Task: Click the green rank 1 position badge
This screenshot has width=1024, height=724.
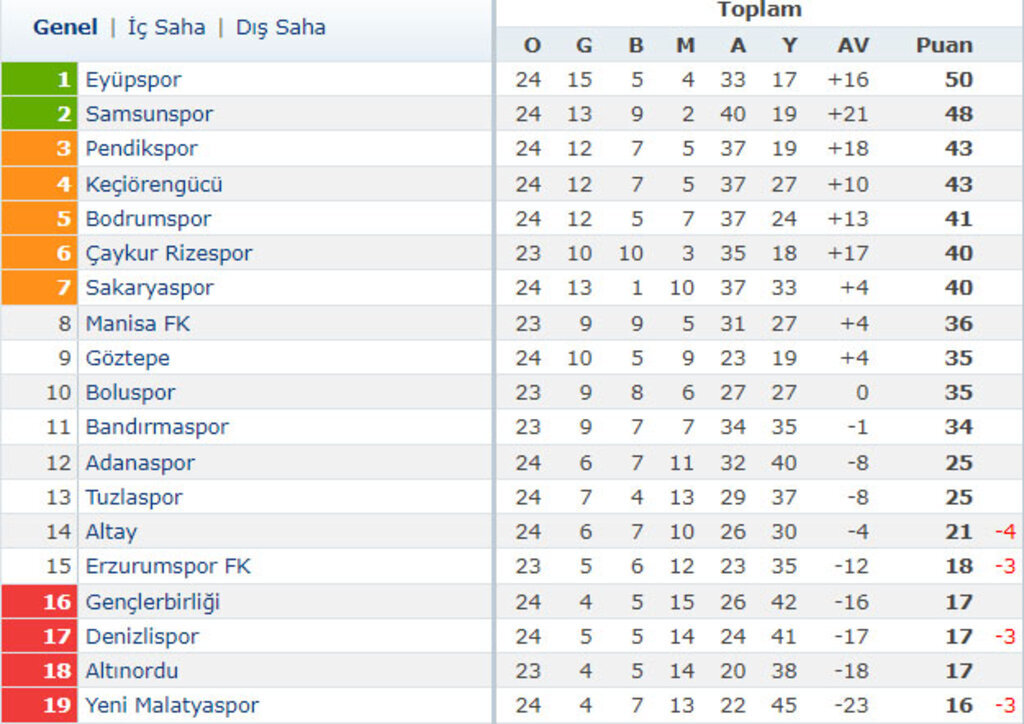Action: pos(39,79)
